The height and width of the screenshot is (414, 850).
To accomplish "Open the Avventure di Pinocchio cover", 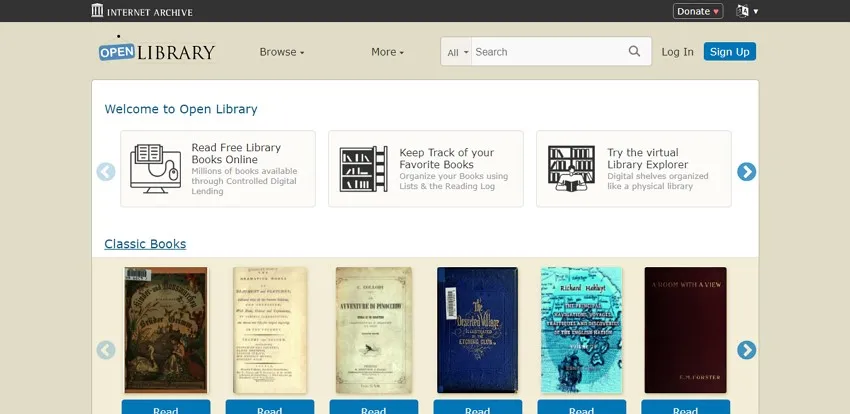I will [374, 330].
